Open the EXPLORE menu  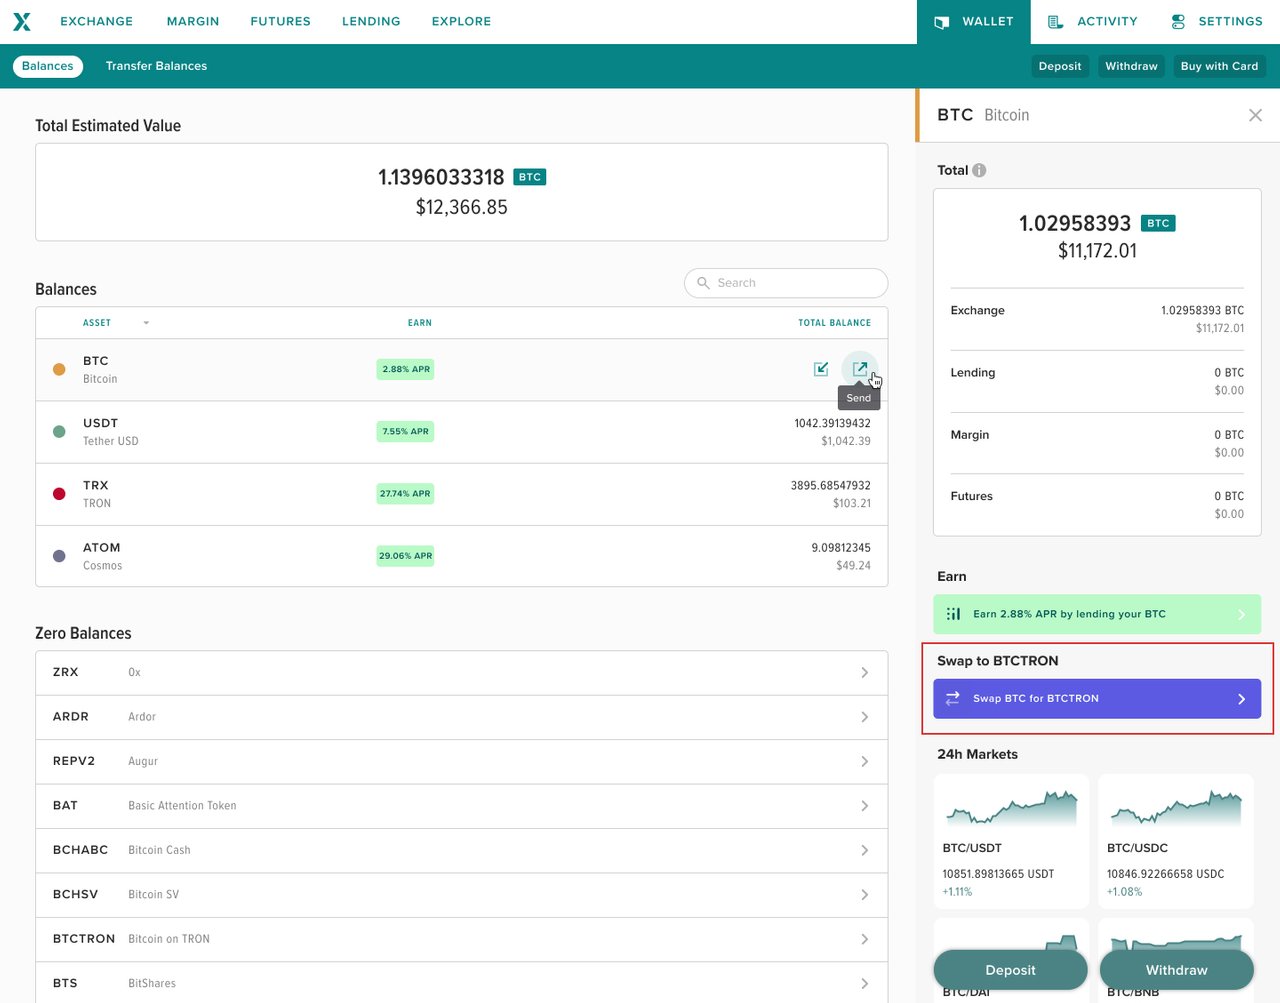pos(461,21)
